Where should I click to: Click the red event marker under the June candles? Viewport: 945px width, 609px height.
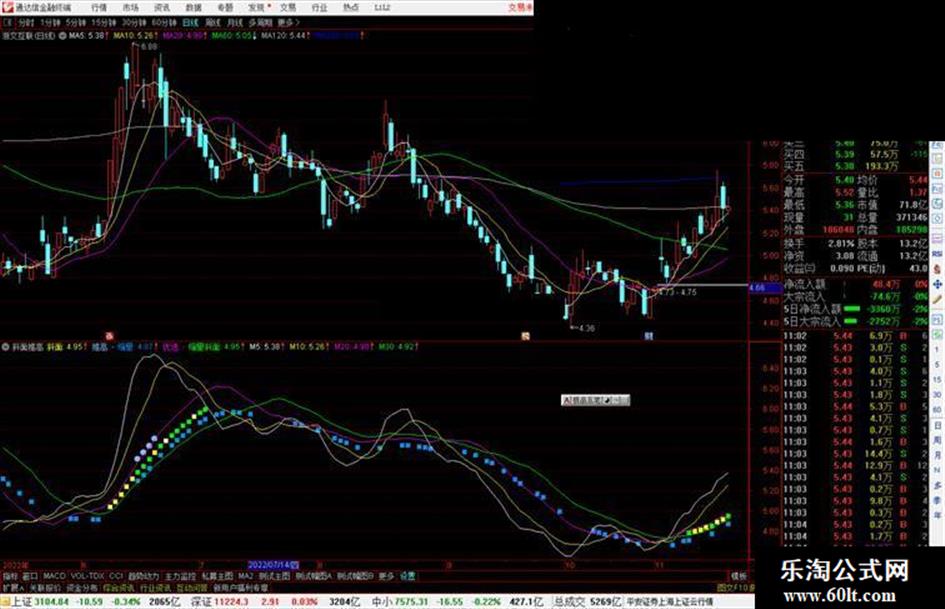[x=110, y=336]
